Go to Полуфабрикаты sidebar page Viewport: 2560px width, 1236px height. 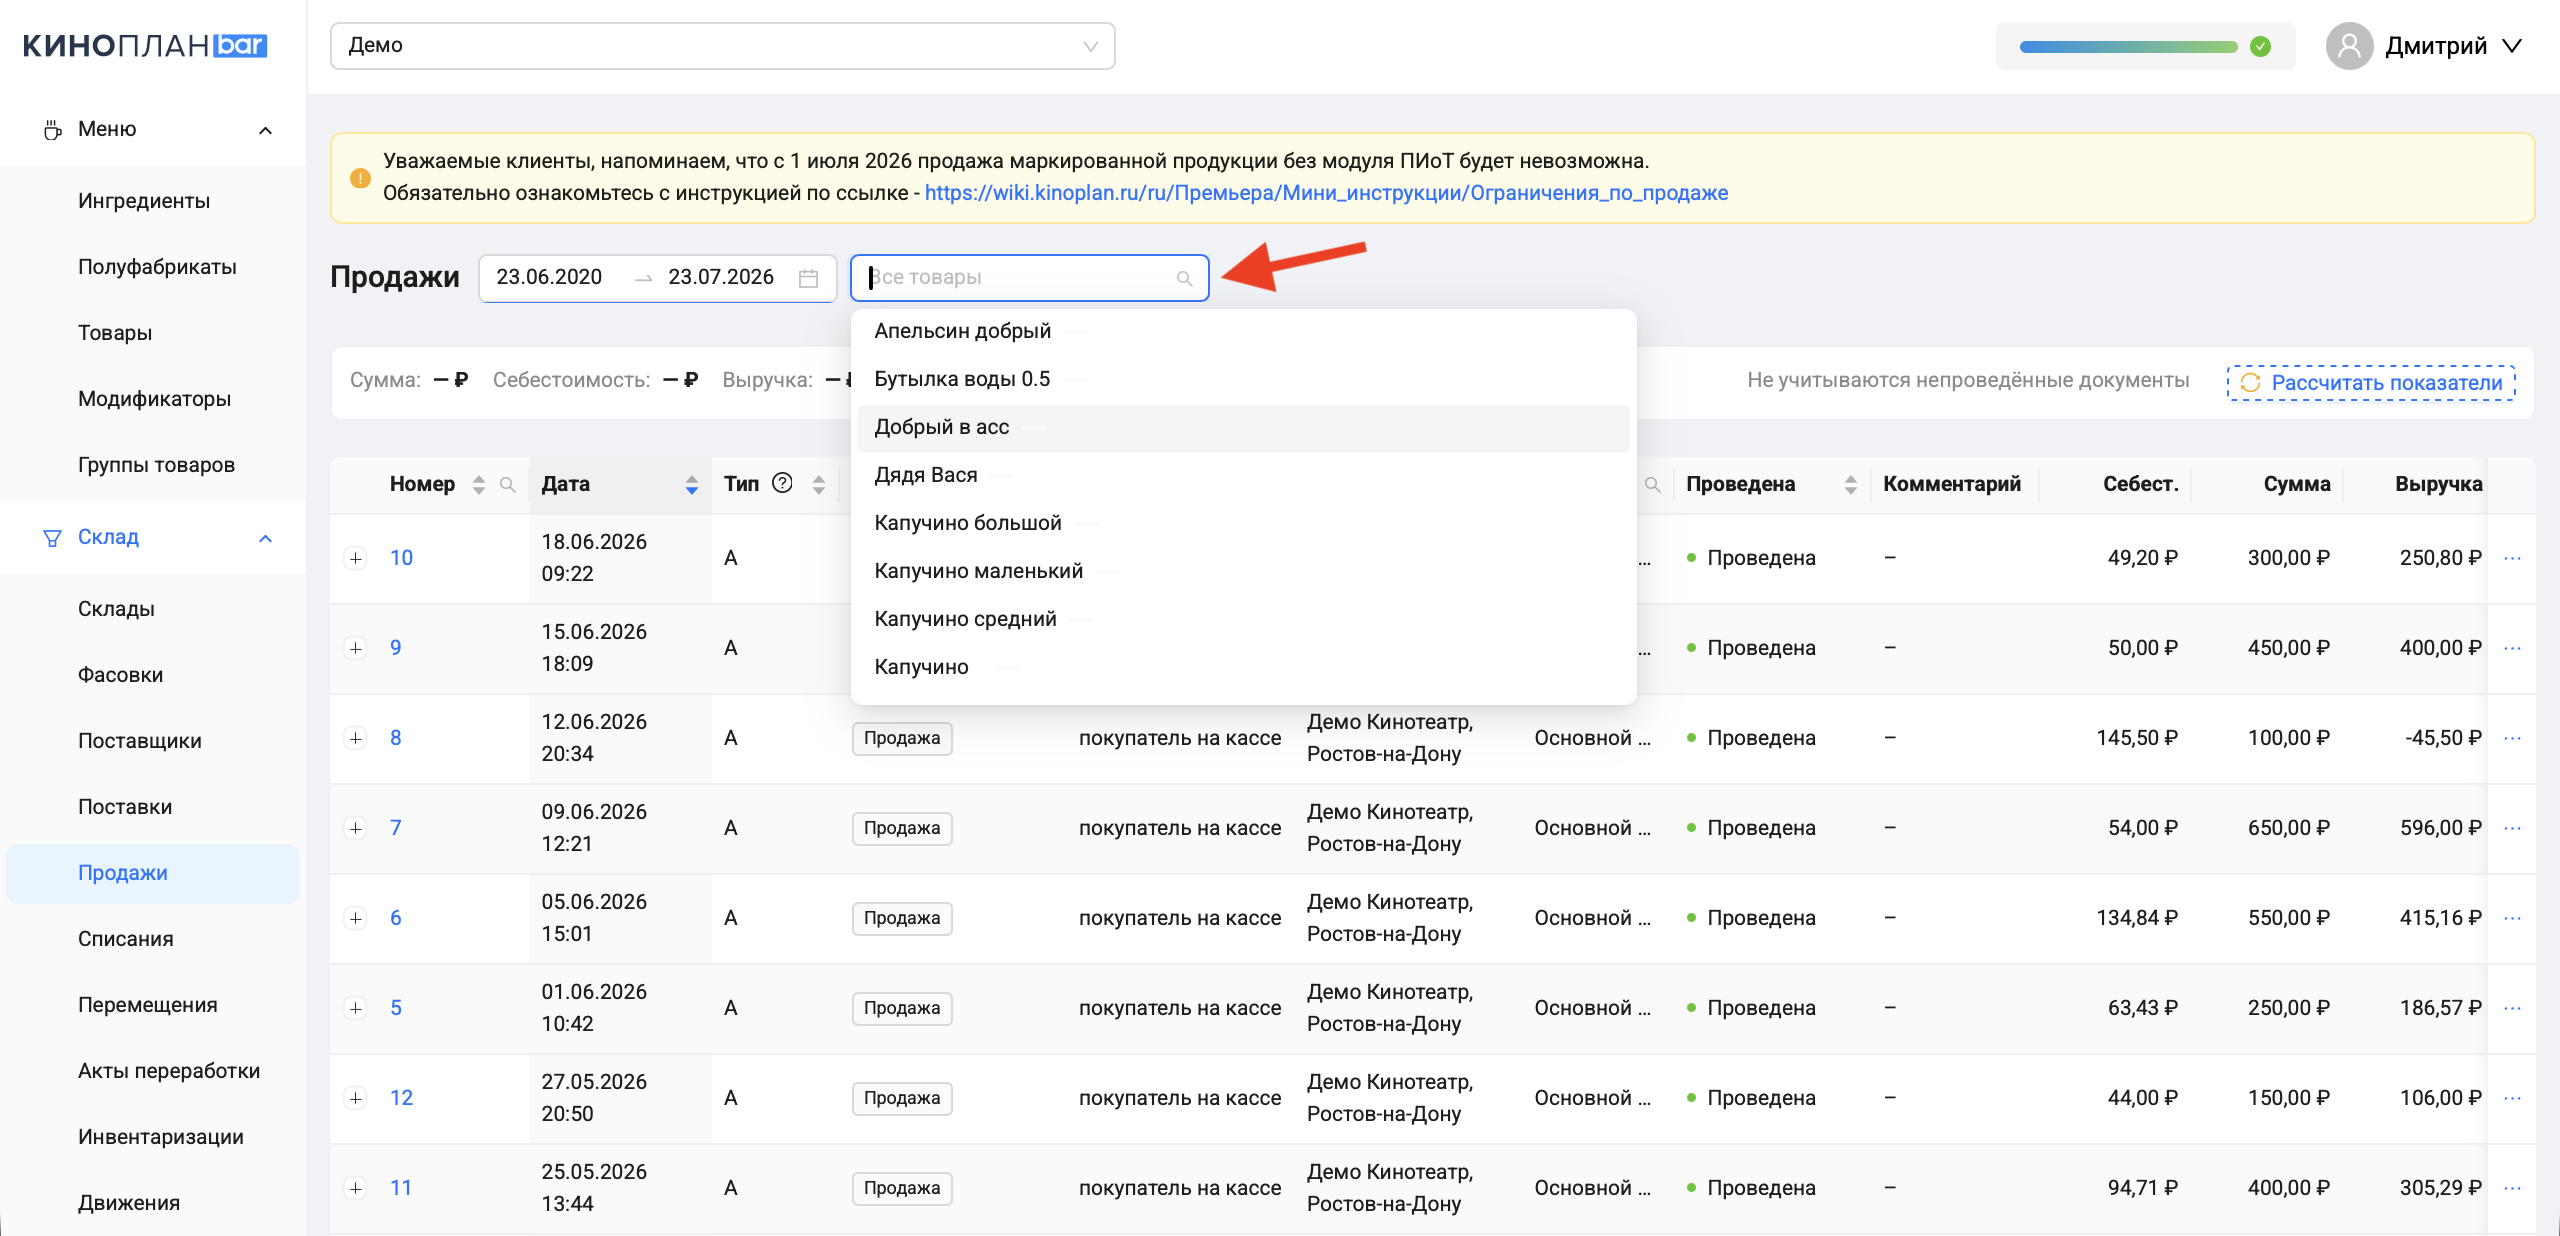[x=157, y=267]
